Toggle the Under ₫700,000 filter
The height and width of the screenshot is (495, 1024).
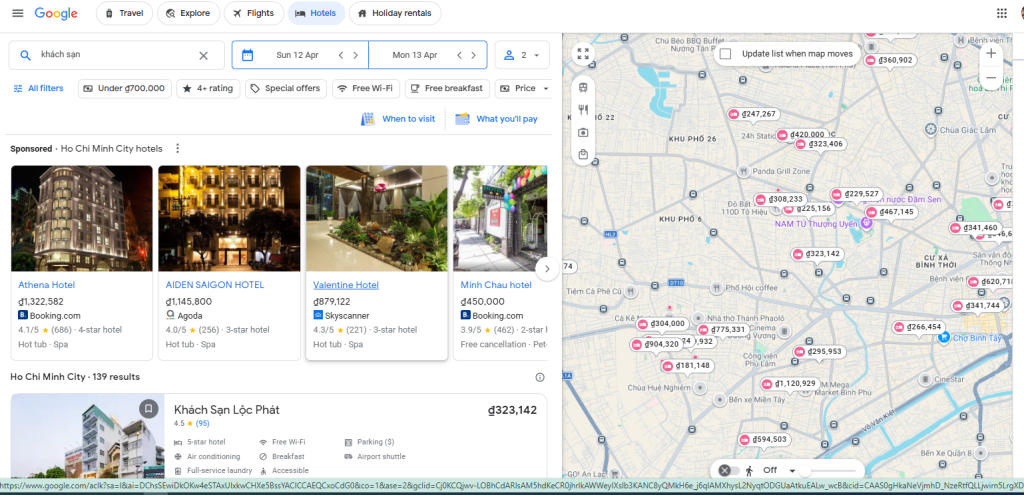[x=125, y=89]
